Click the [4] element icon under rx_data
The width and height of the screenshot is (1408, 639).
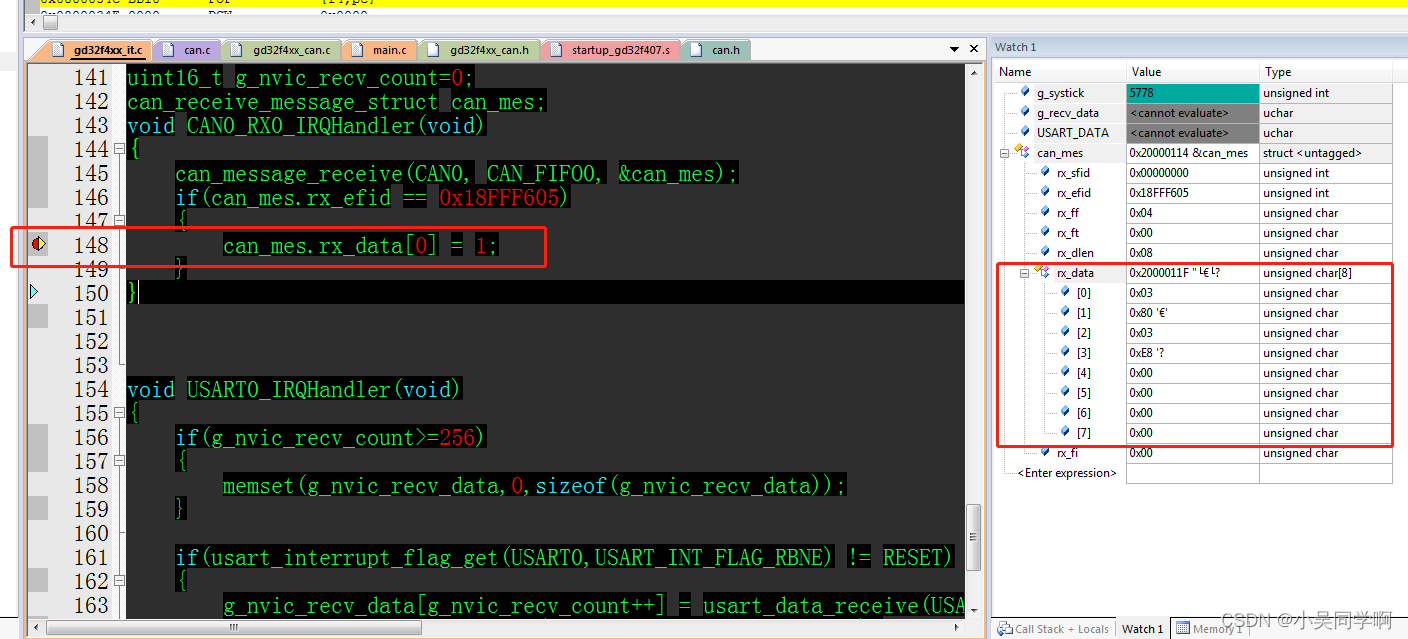point(1065,372)
